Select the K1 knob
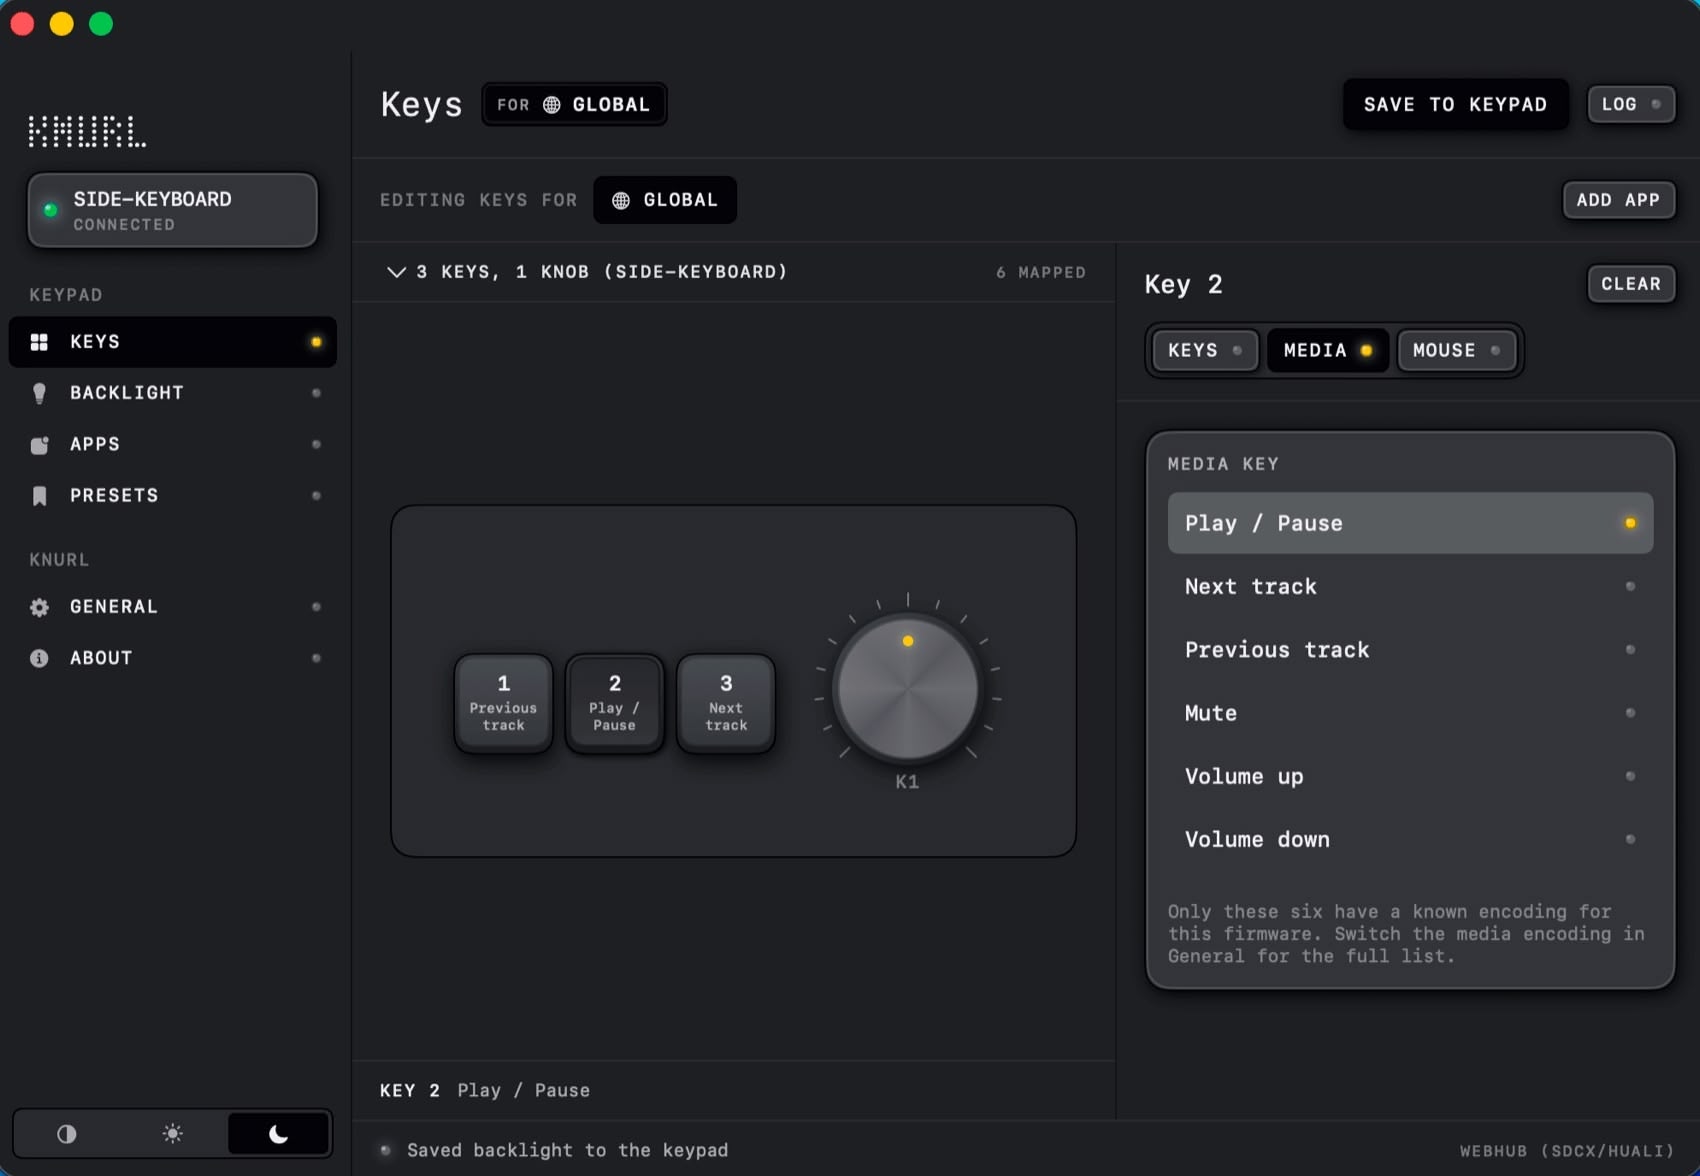This screenshot has height=1176, width=1700. coord(907,688)
